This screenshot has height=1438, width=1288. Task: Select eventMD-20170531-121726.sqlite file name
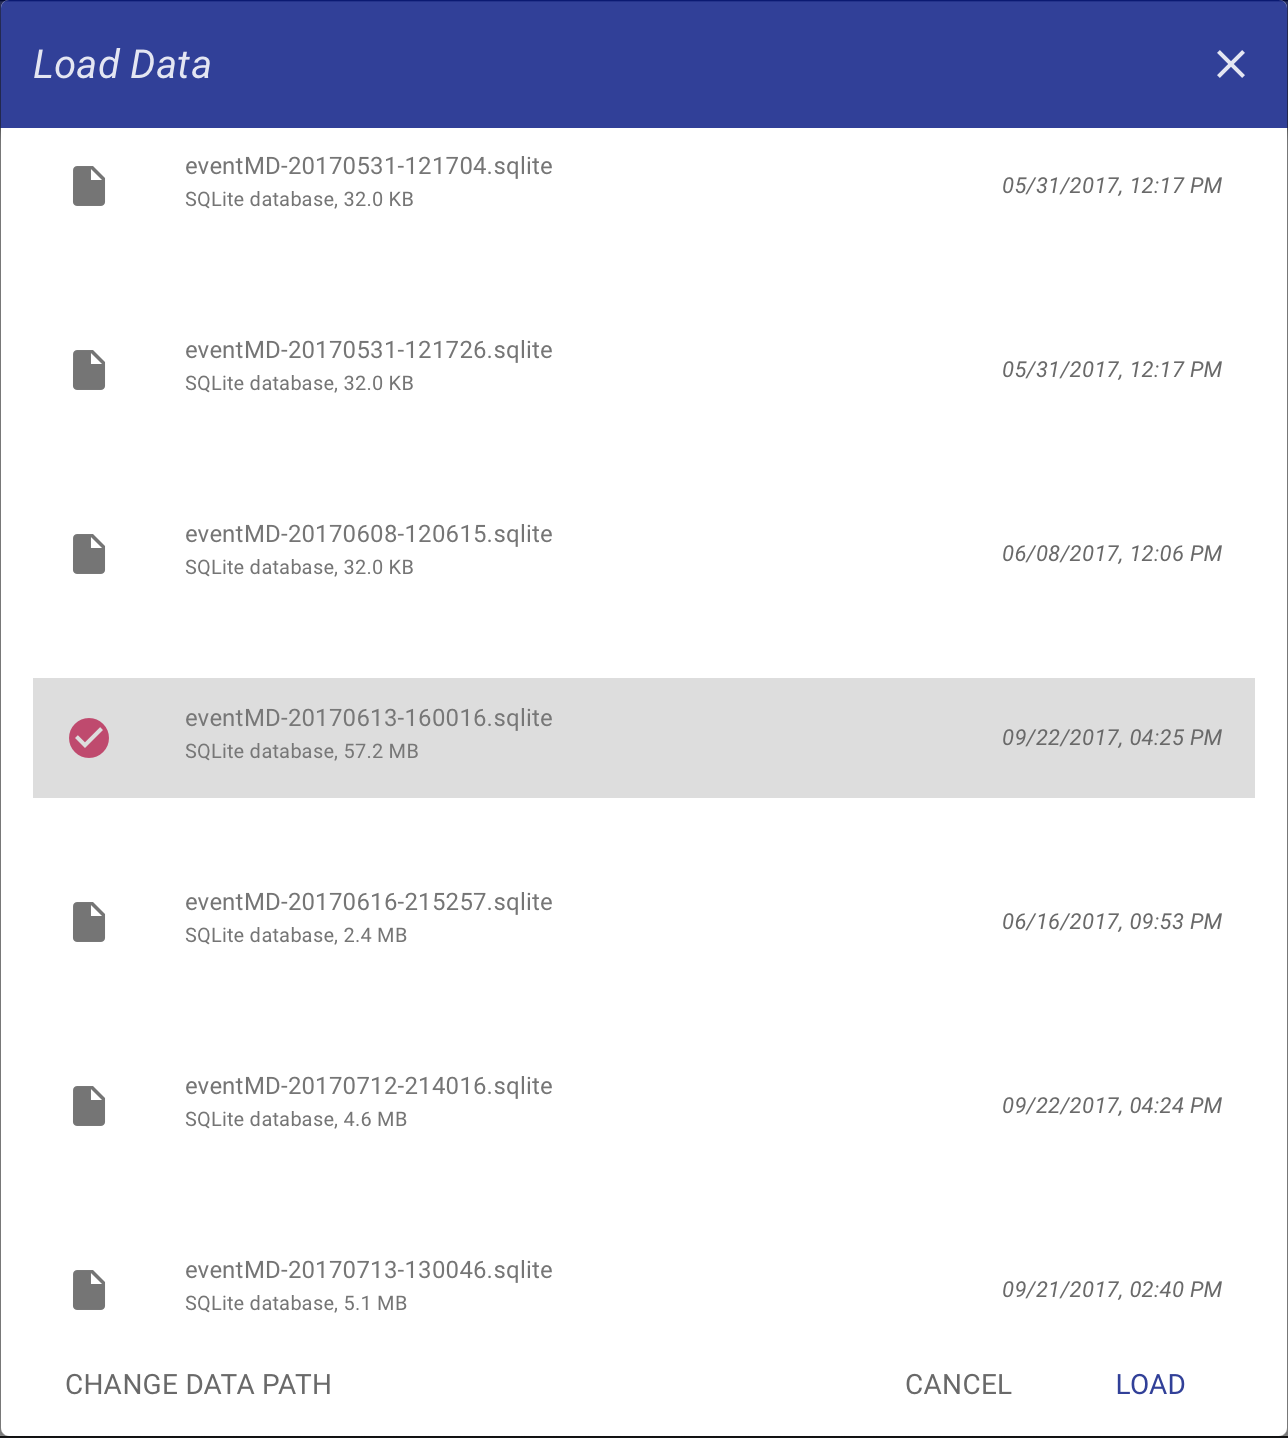point(369,350)
